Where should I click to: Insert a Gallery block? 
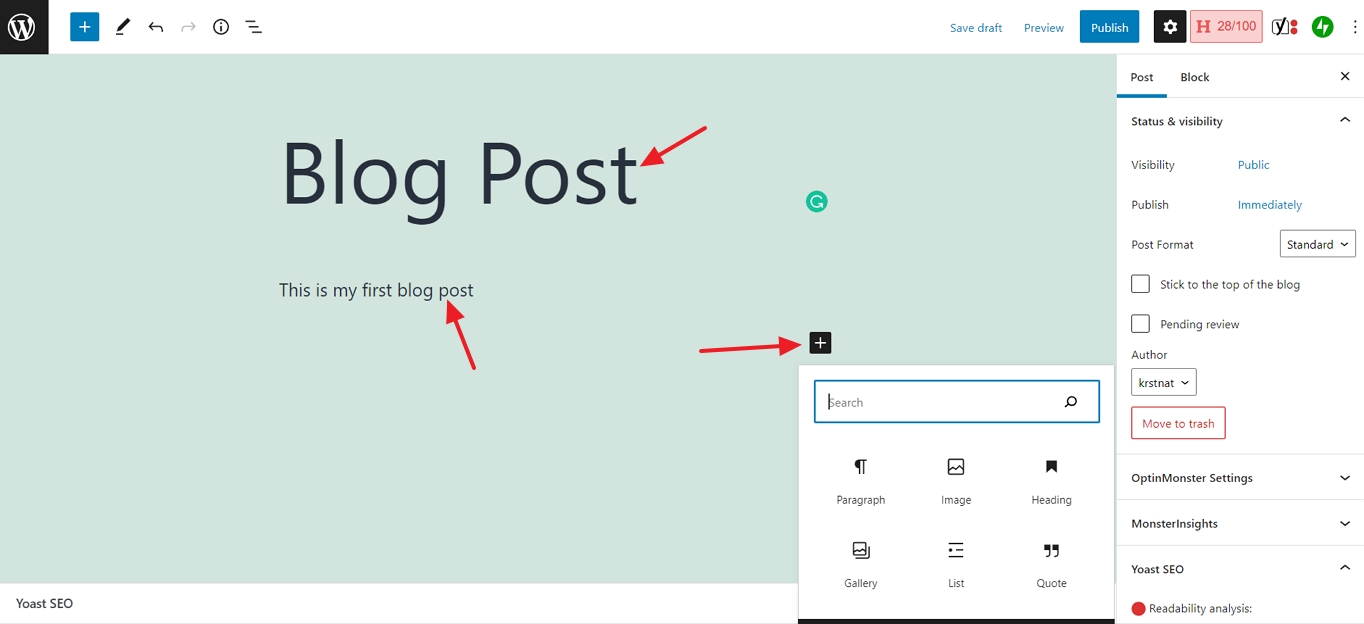coord(860,563)
